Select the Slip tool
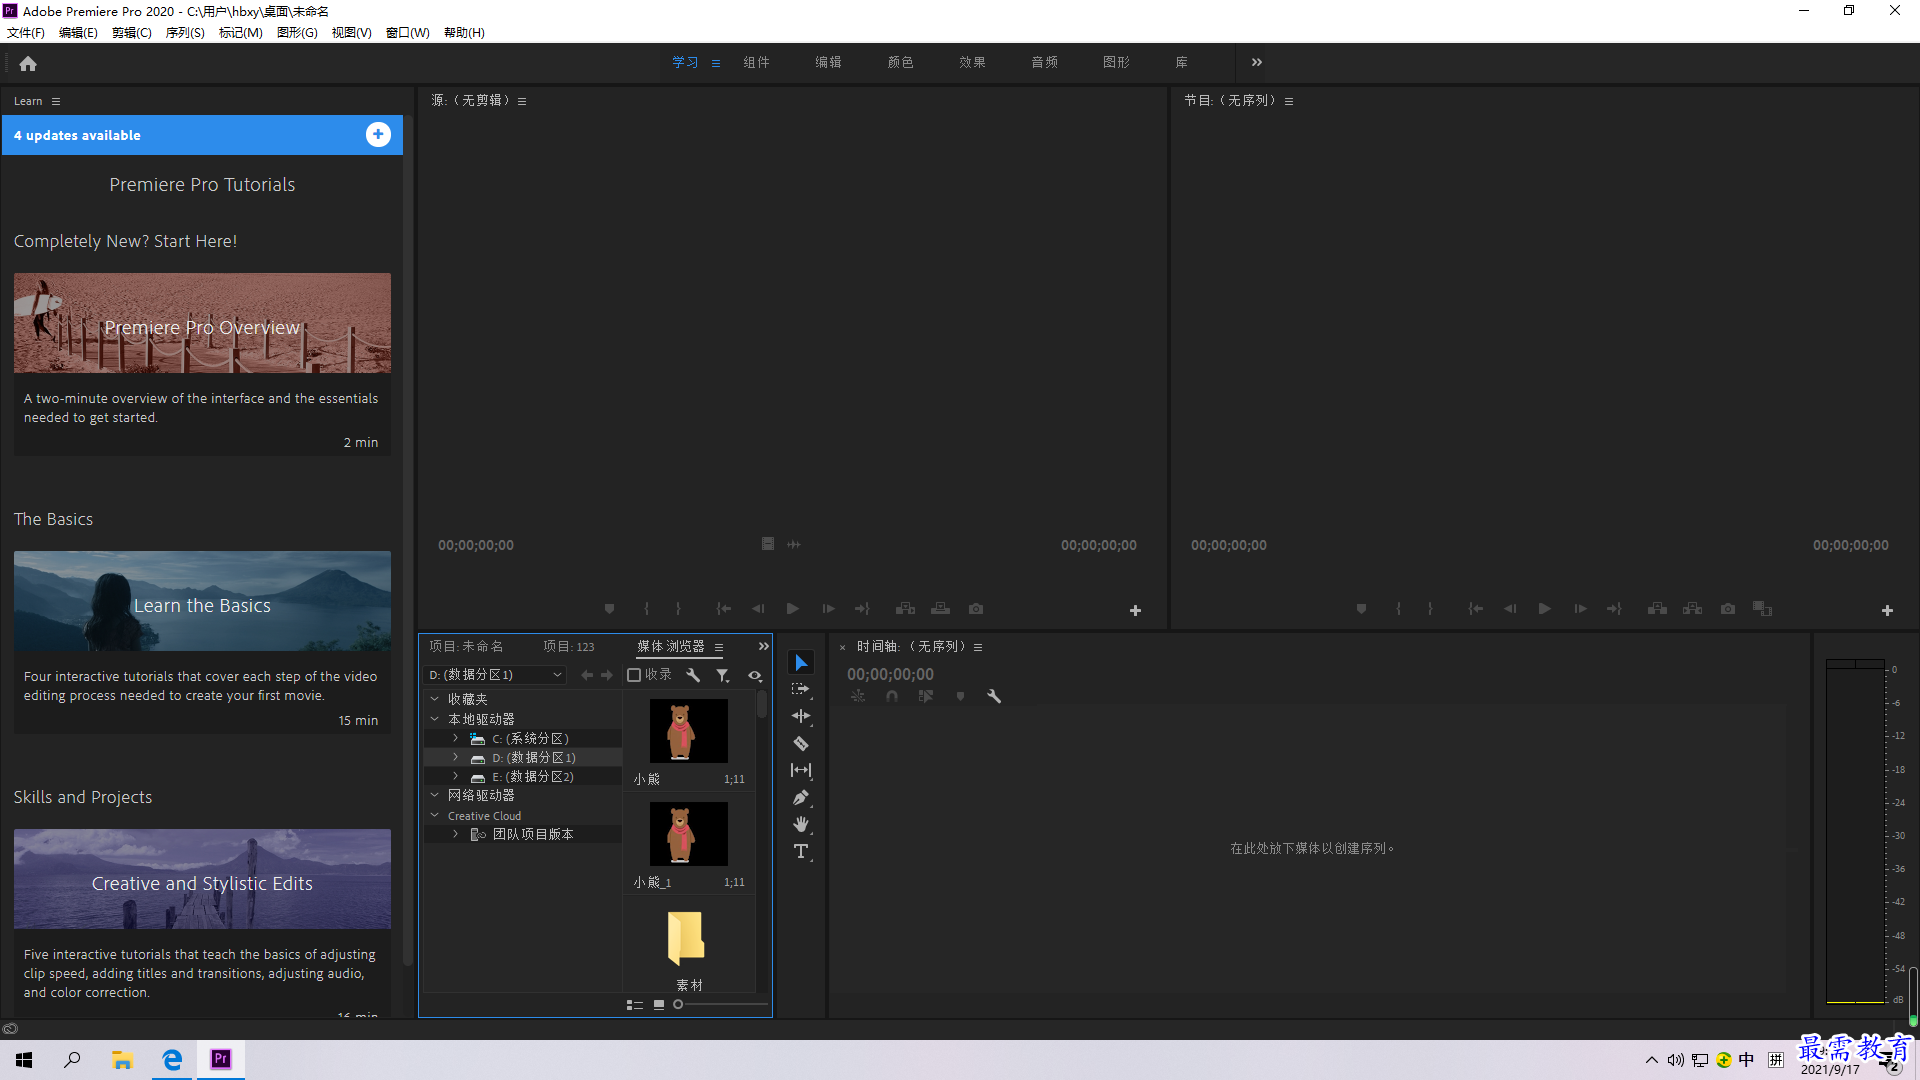Screen dimensions: 1920x1080 801,770
